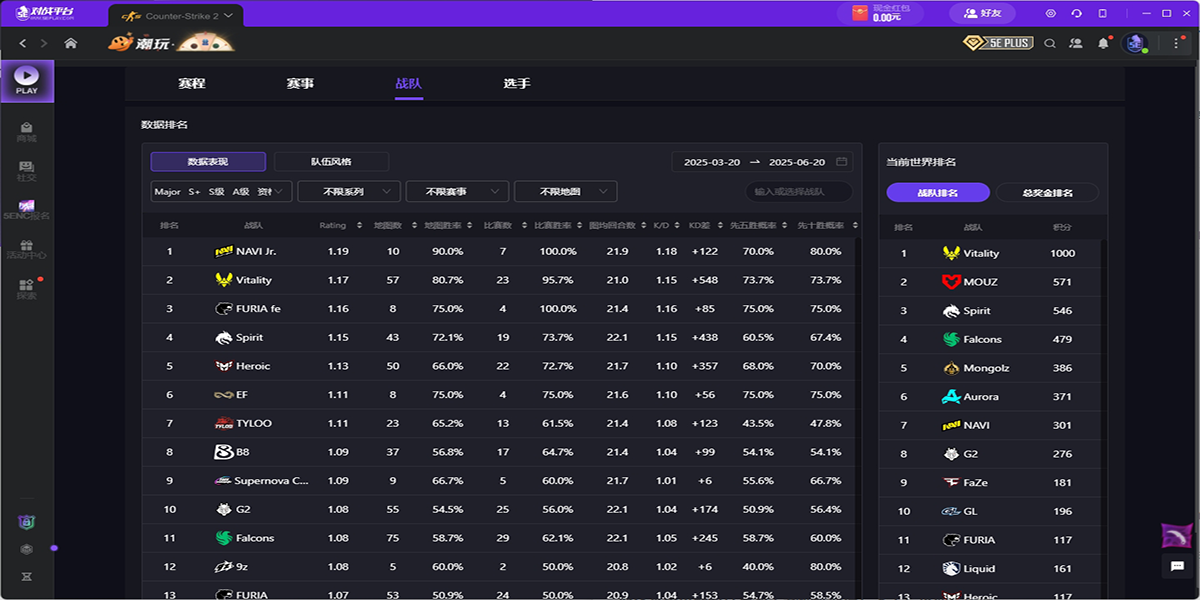This screenshot has height=600, width=1200.
Task: Open the Counter-Strike 2 game dropdown
Action: [x=177, y=15]
